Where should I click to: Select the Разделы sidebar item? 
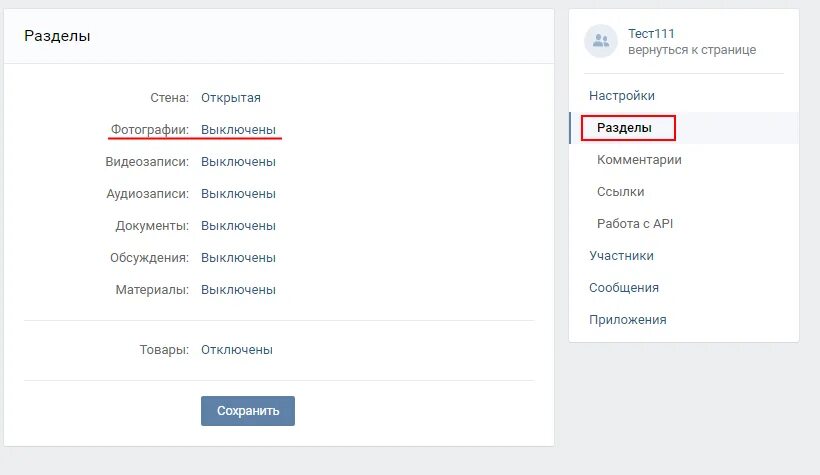click(x=624, y=128)
